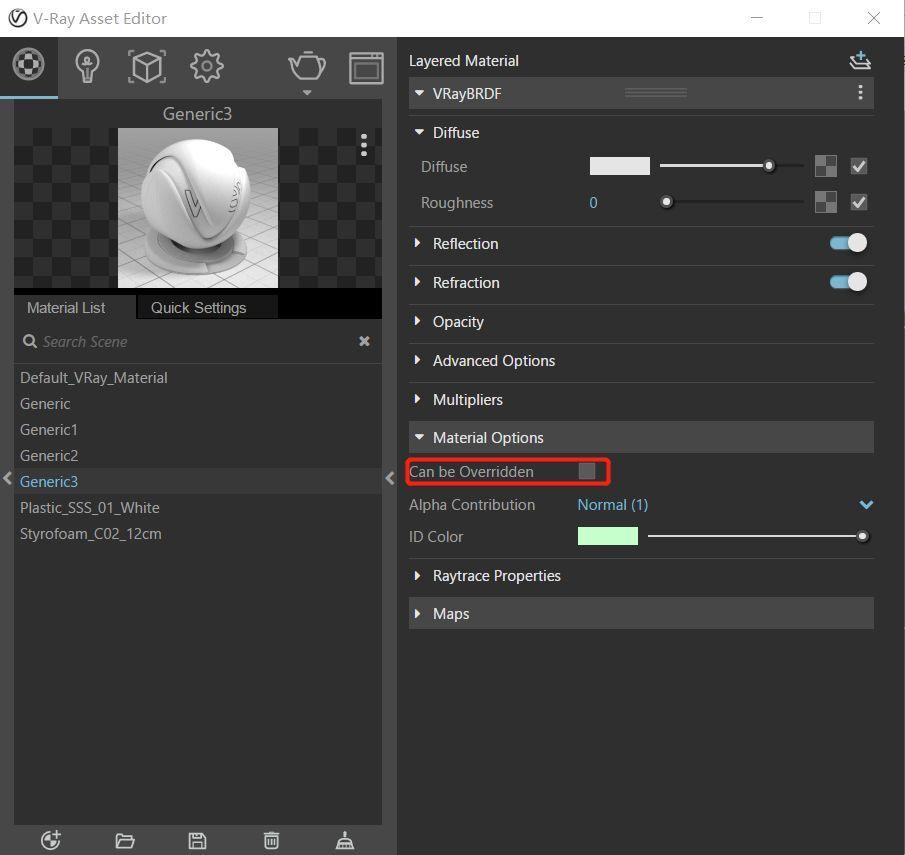Image resolution: width=905 pixels, height=855 pixels.
Task: Expand the Multipliers section
Action: tap(418, 399)
